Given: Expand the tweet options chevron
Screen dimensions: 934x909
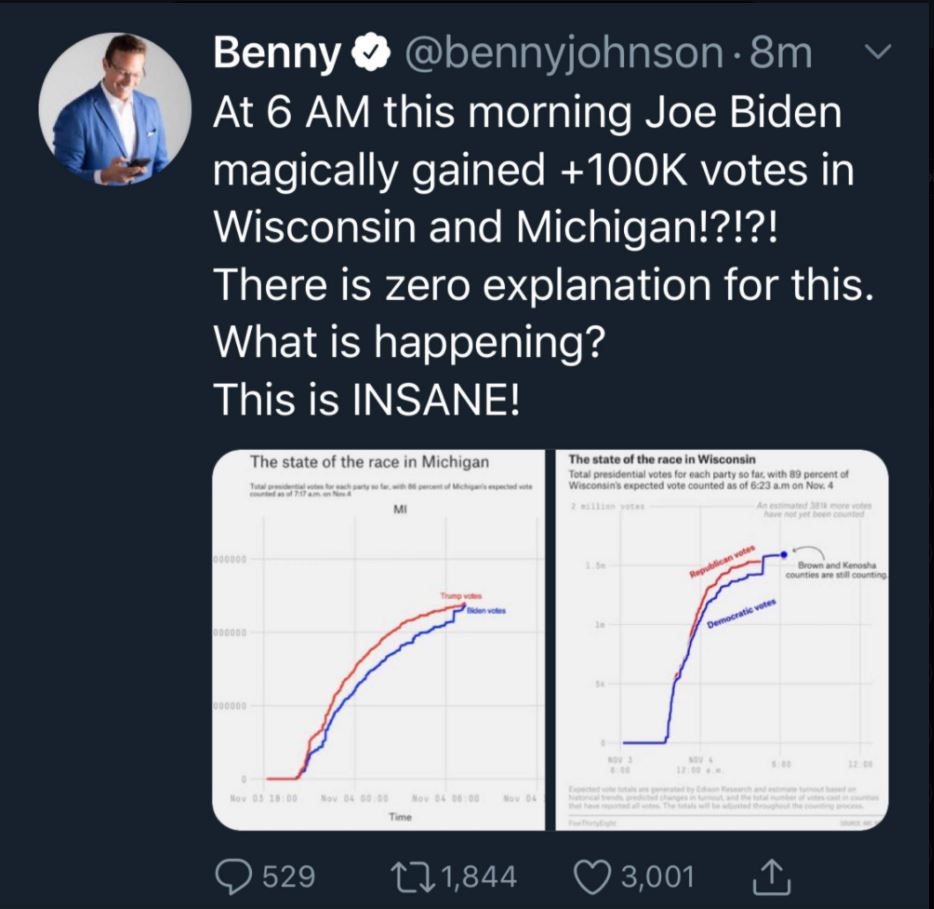Looking at the screenshot, I should (878, 52).
